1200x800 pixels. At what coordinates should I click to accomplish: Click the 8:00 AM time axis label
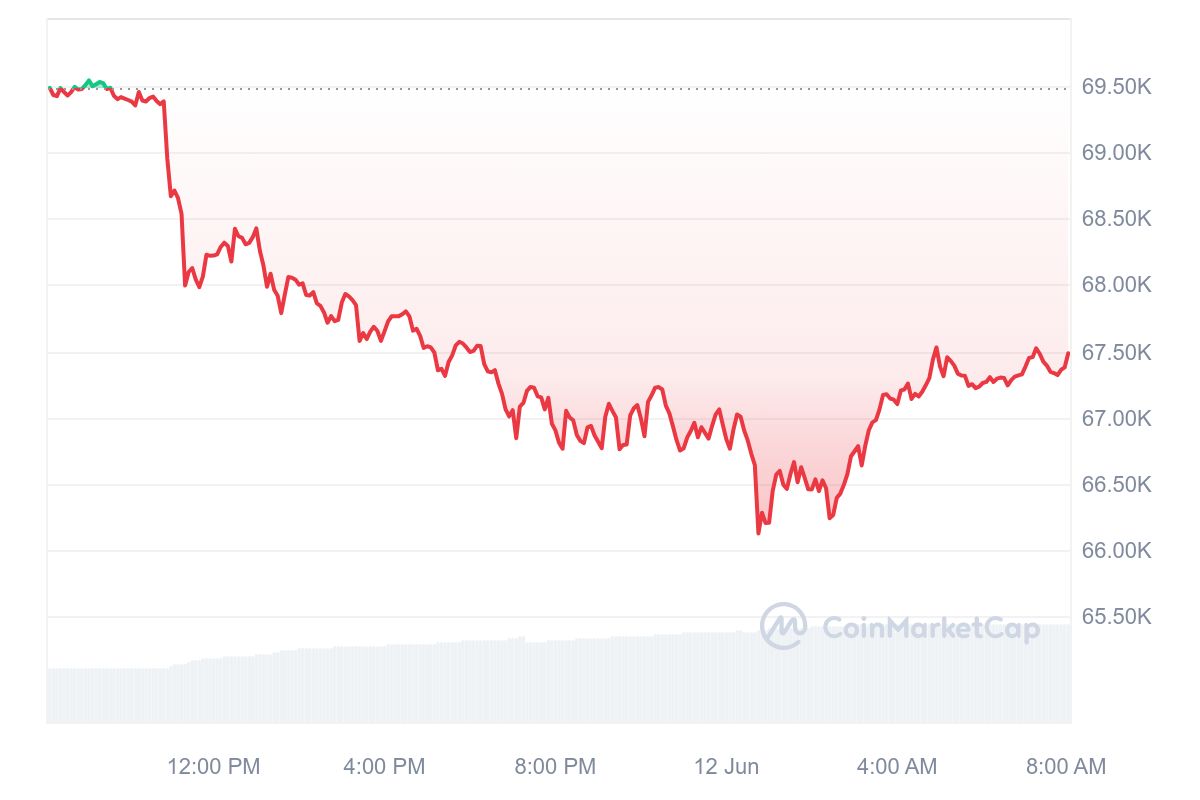[1066, 767]
